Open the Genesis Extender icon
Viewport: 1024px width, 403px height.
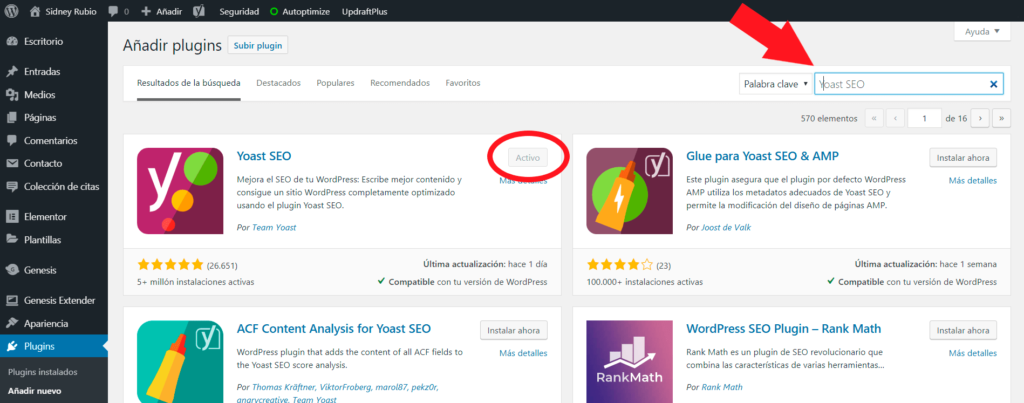click(12, 300)
